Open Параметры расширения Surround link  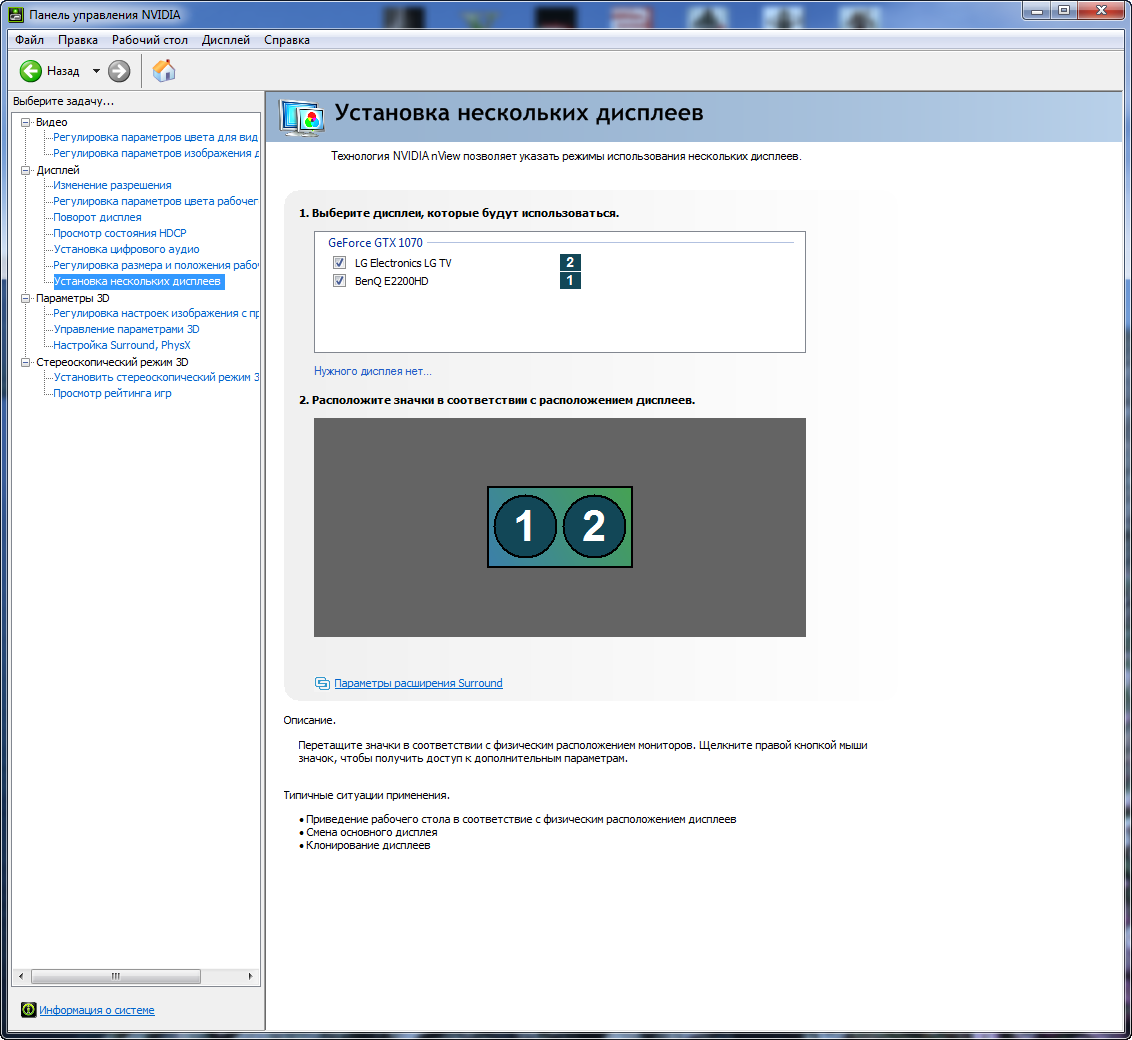[418, 683]
